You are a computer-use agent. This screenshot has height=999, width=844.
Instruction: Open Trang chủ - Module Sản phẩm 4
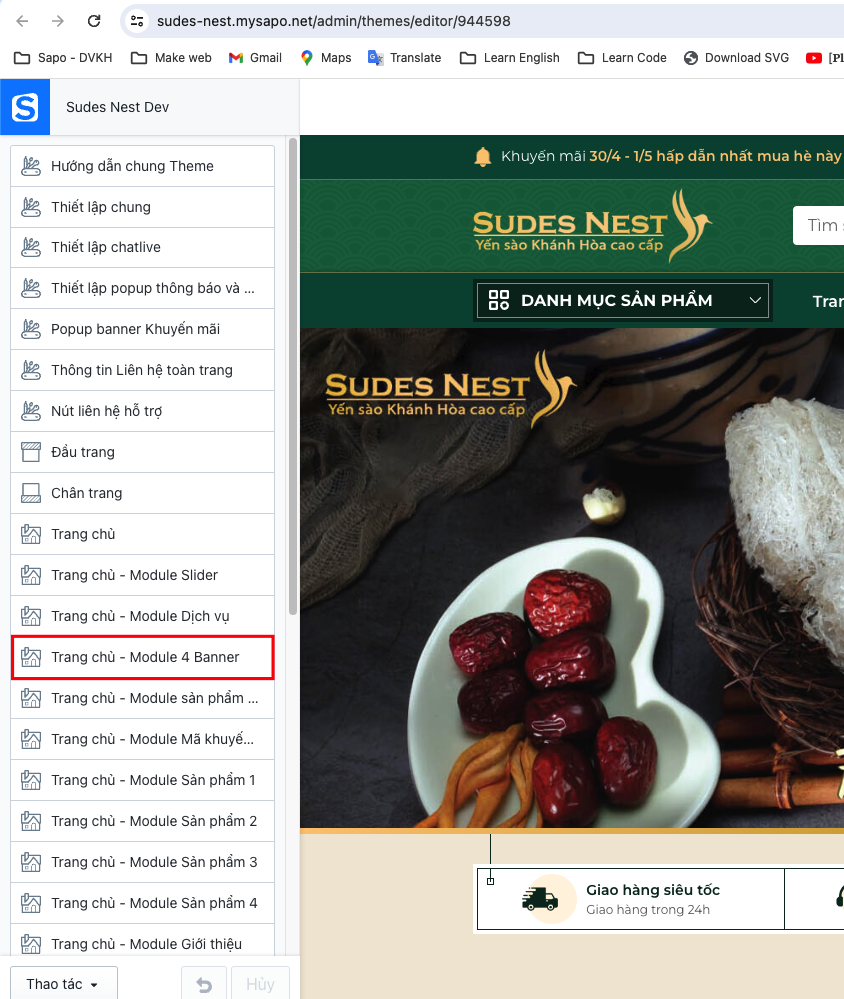pos(143,903)
